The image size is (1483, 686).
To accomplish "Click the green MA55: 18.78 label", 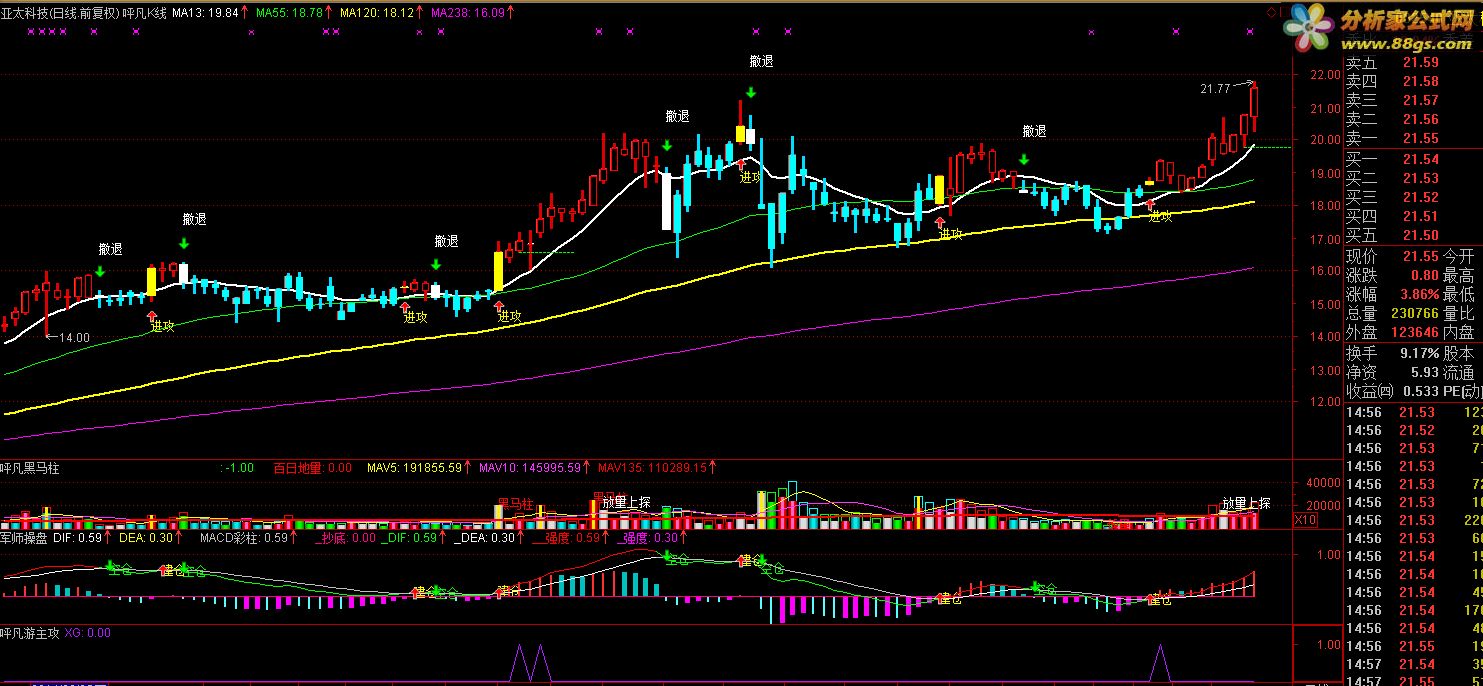I will coord(289,13).
